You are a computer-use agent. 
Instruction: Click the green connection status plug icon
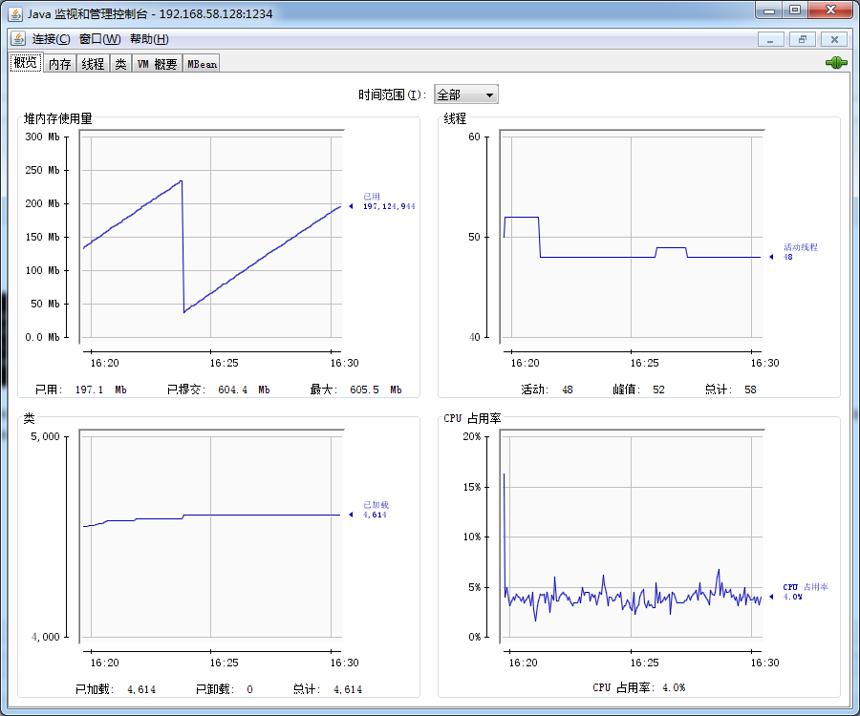[x=836, y=63]
